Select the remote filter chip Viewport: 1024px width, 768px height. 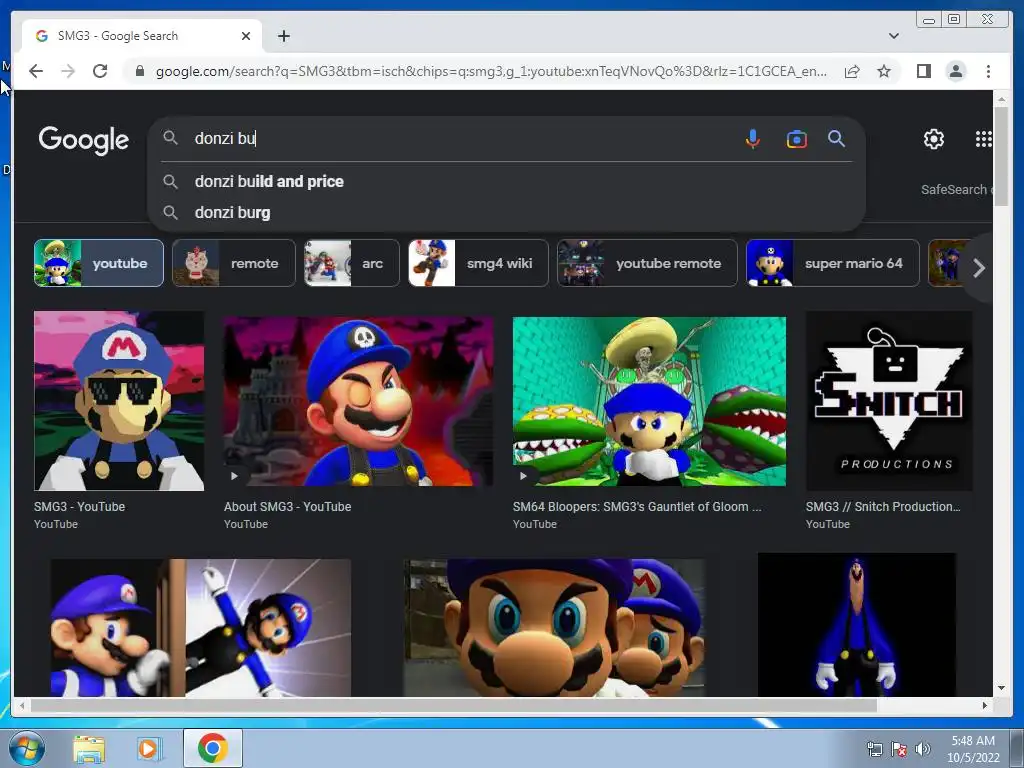(234, 263)
